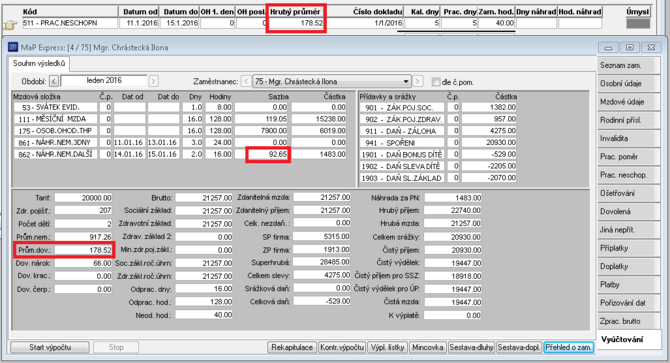This screenshot has width=670, height=363.
Task: Go to next period with right arrow
Action: click(153, 81)
